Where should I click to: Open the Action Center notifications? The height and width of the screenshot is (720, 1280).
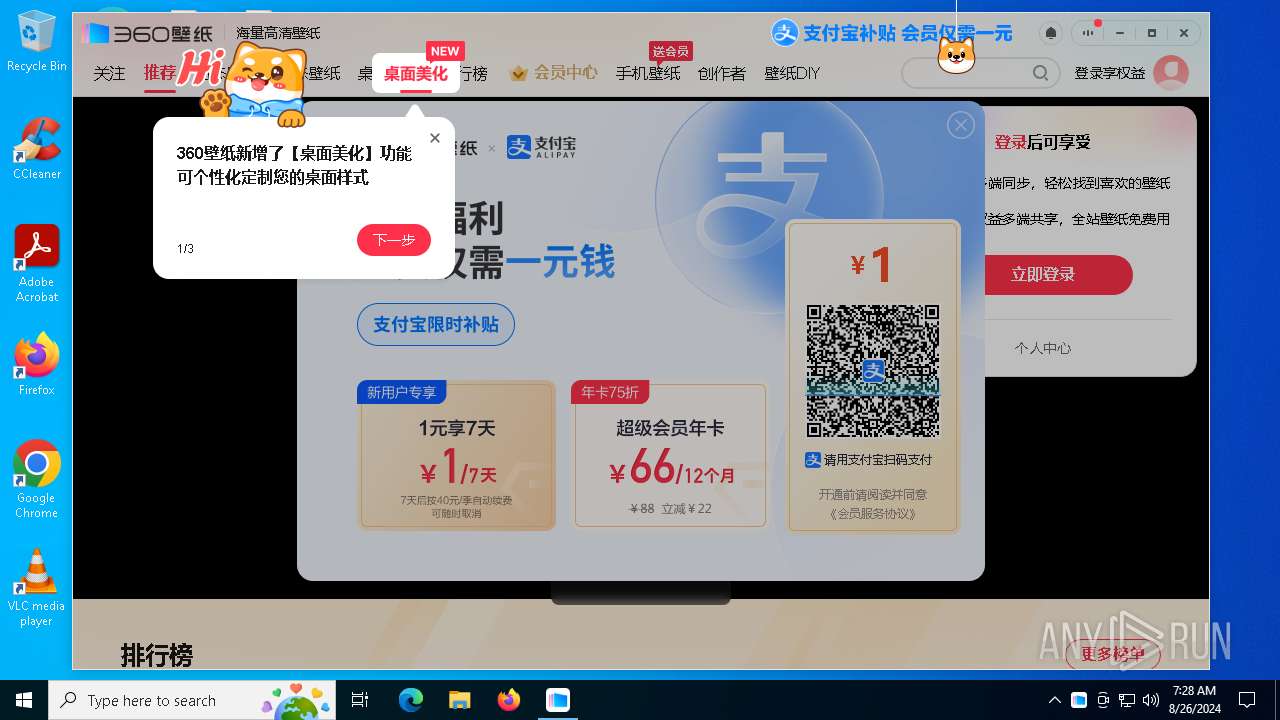(x=1247, y=700)
